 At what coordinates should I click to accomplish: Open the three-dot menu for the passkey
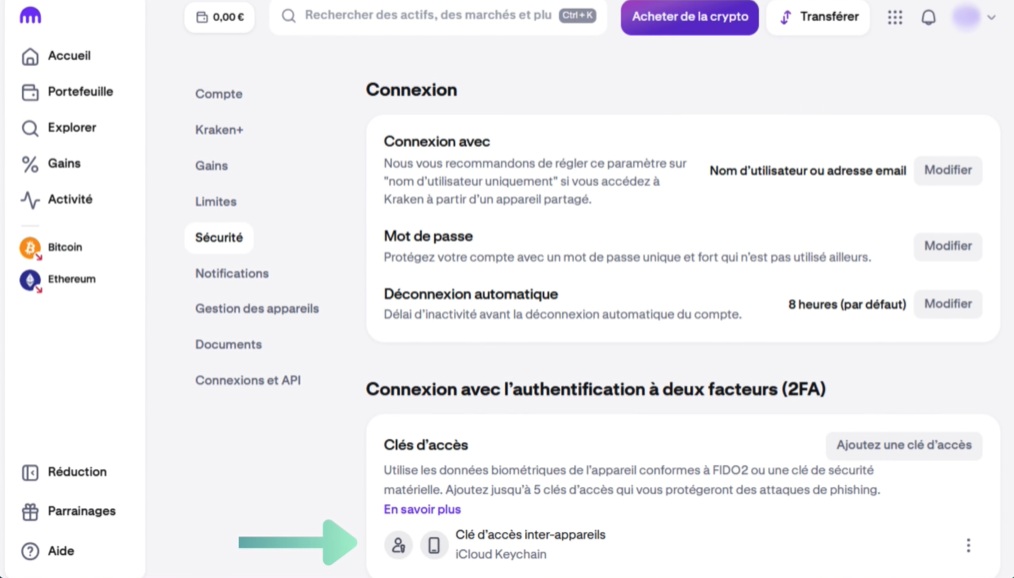click(x=968, y=545)
